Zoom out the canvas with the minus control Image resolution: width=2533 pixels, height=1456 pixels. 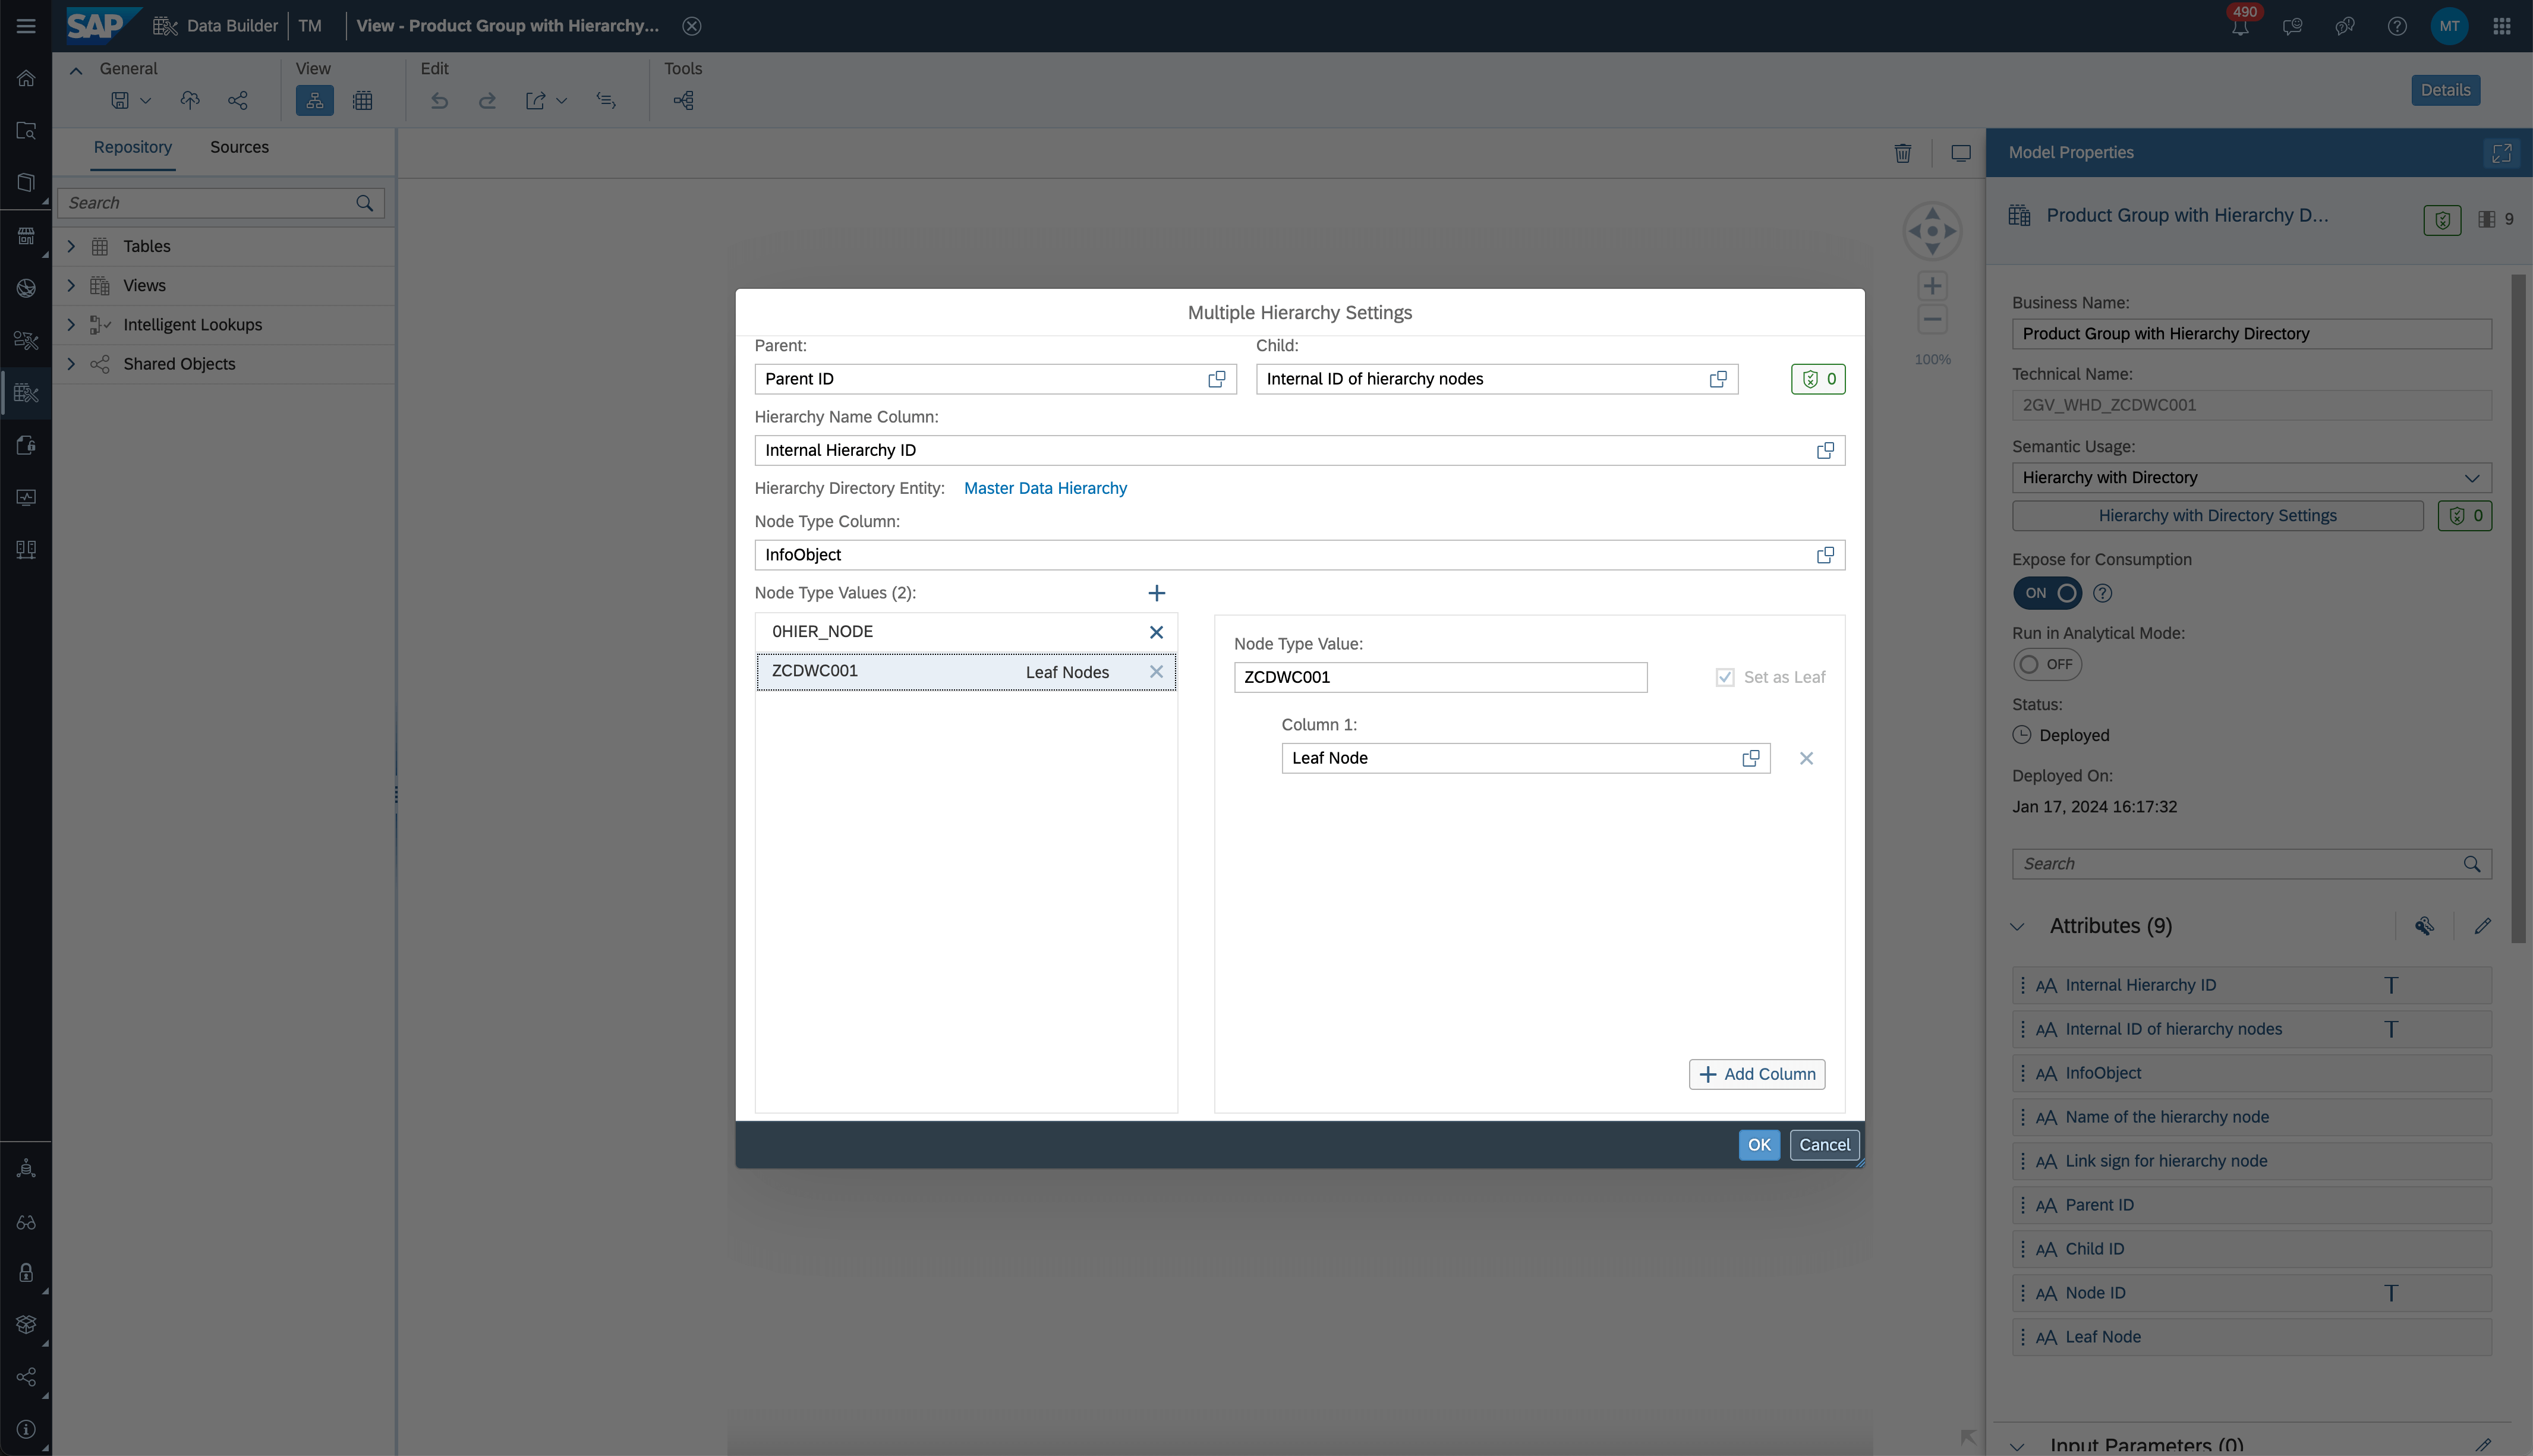1932,320
